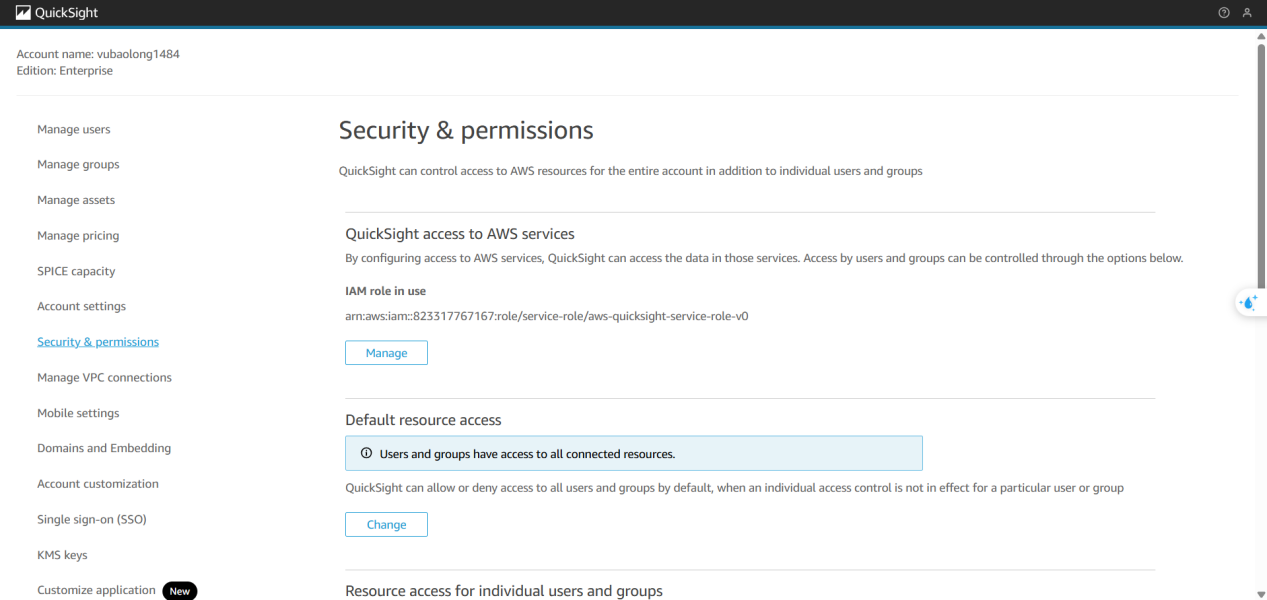Open Single sign-on (SSO) settings
The image size is (1267, 600).
pos(92,519)
